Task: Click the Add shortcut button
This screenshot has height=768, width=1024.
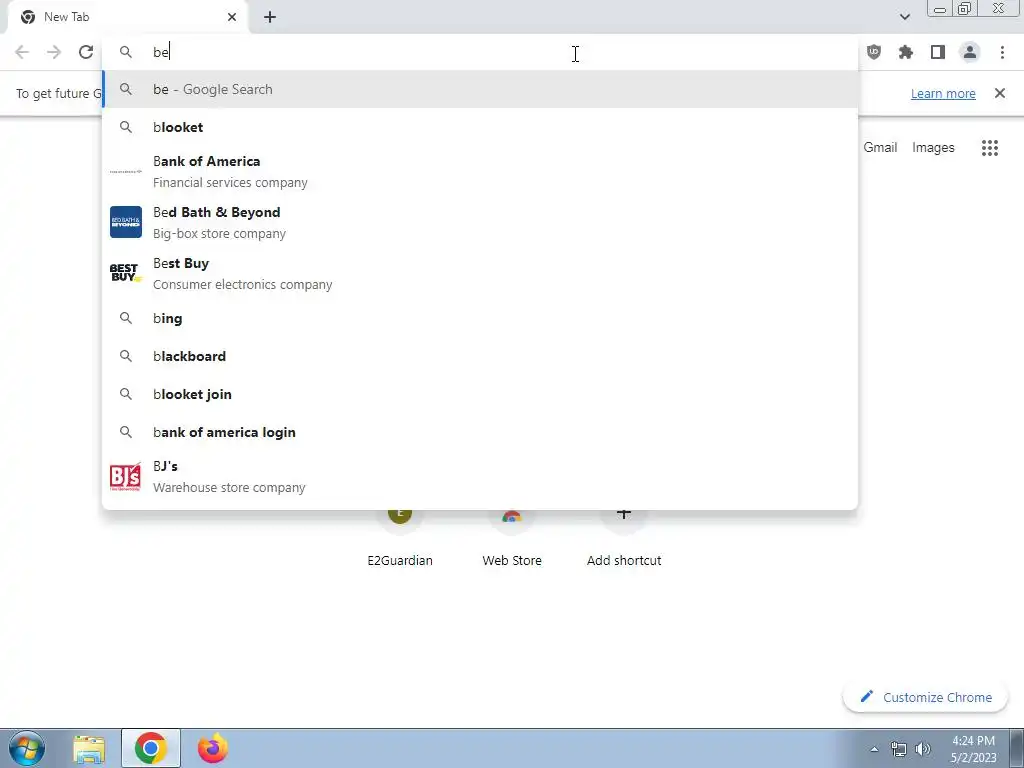Action: (624, 540)
